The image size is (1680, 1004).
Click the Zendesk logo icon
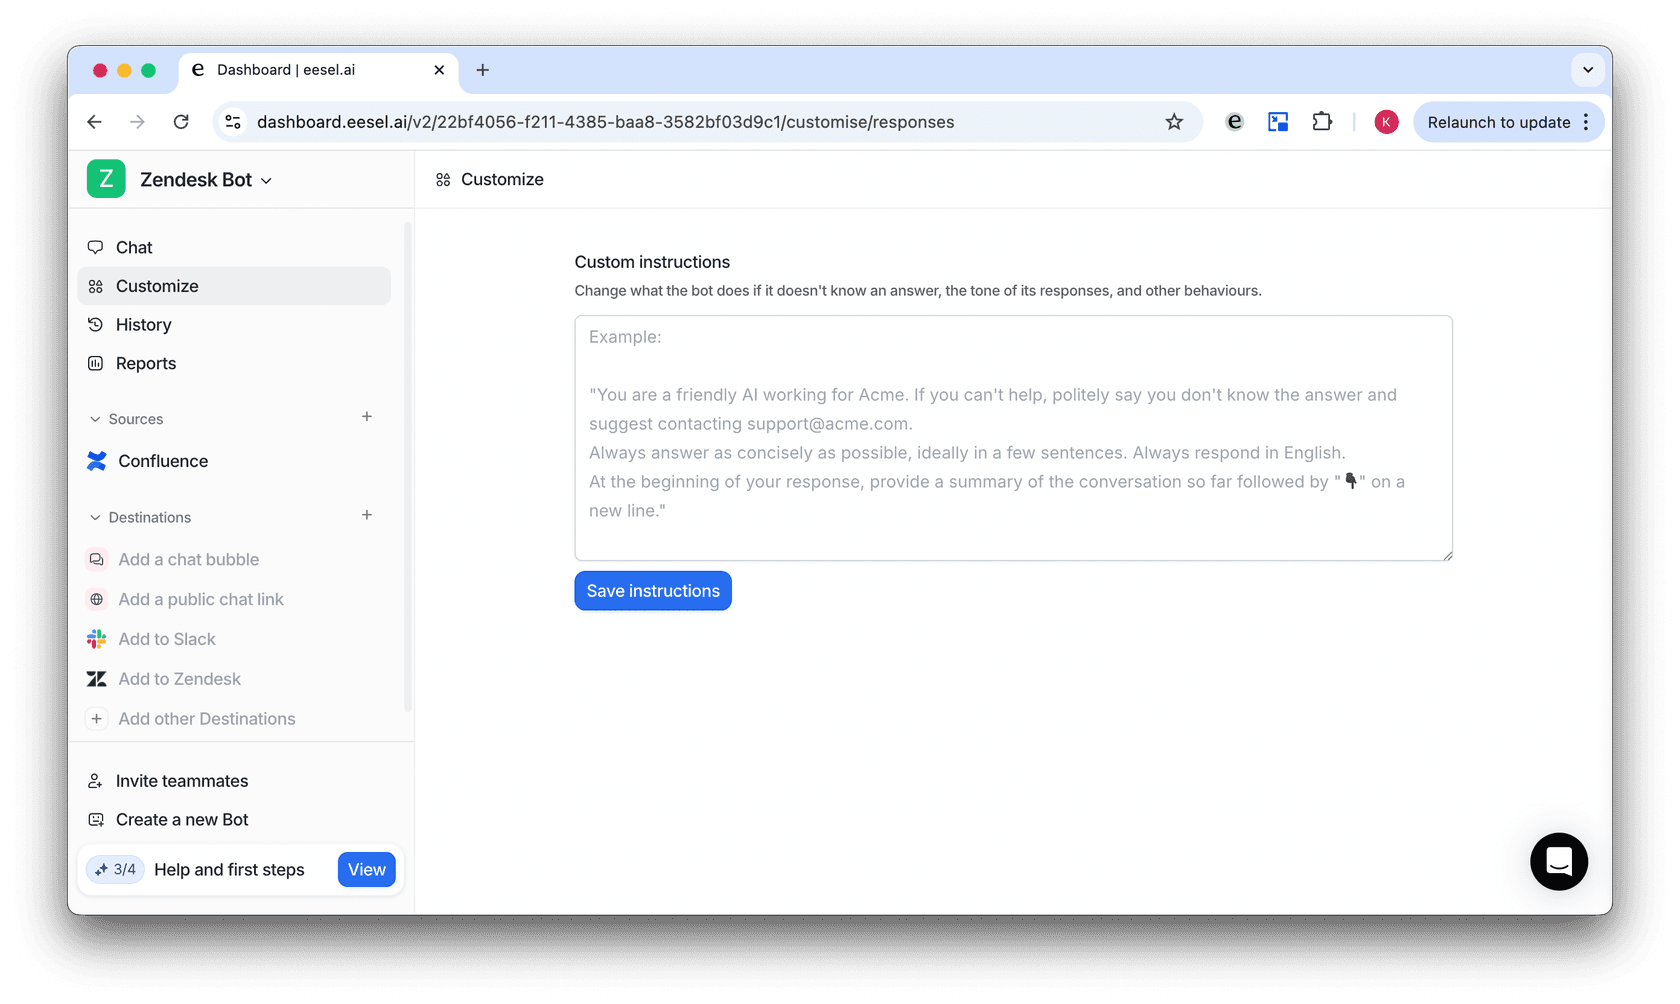coord(97,679)
